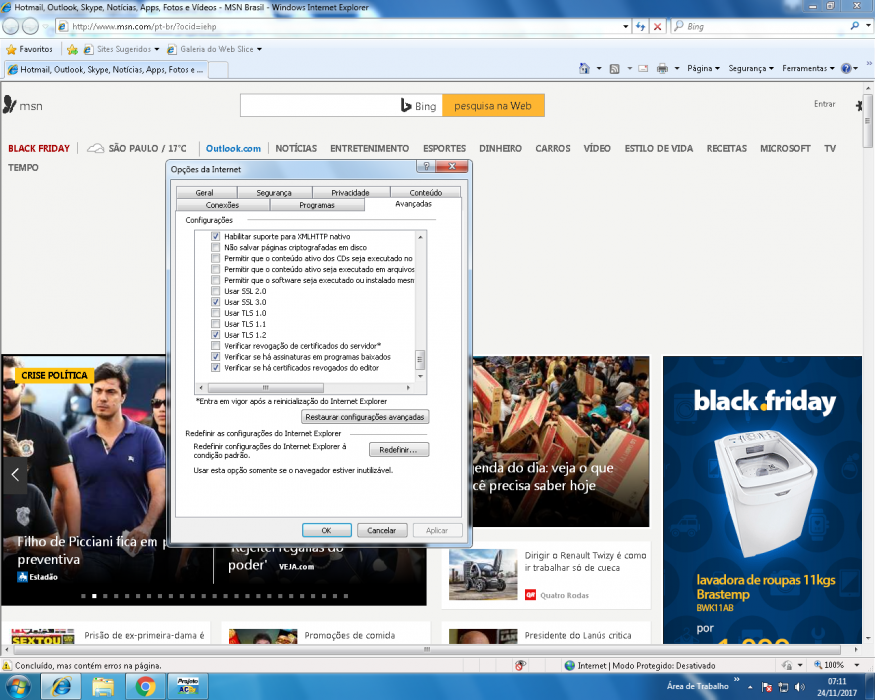Image resolution: width=875 pixels, height=700 pixels.
Task: Click the RSS feeds icon
Action: 614,69
